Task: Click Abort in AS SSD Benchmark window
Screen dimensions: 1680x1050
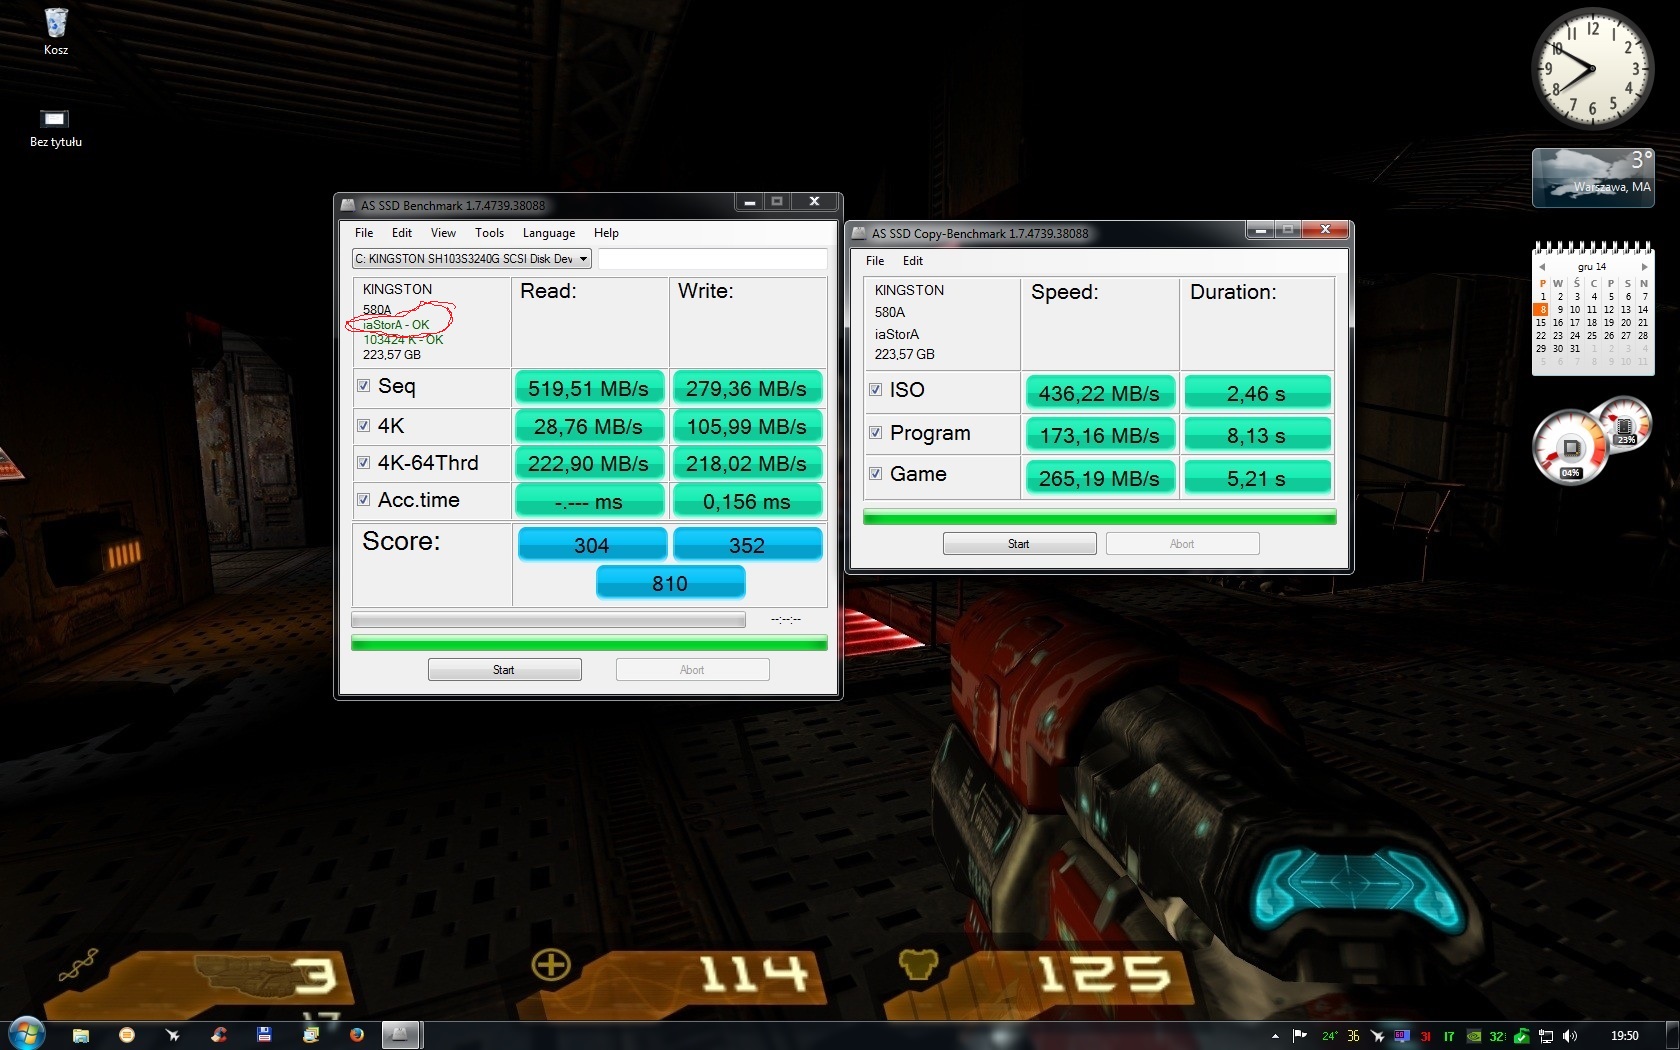Action: (x=692, y=670)
